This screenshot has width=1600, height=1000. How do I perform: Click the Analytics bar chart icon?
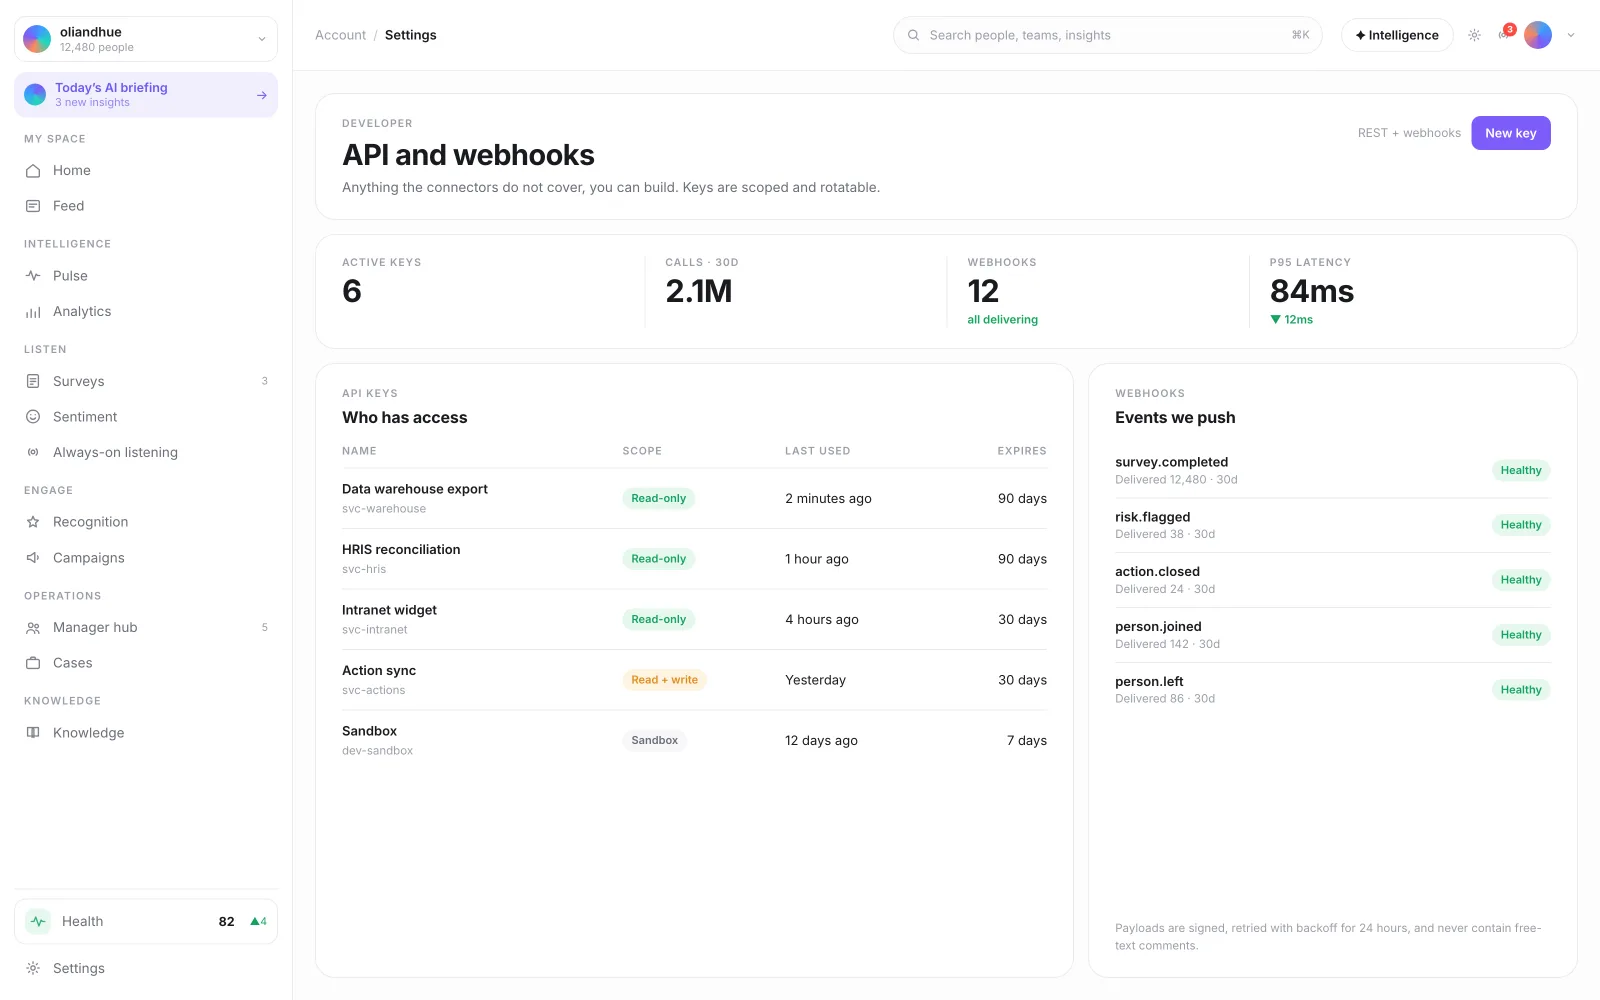(x=33, y=312)
